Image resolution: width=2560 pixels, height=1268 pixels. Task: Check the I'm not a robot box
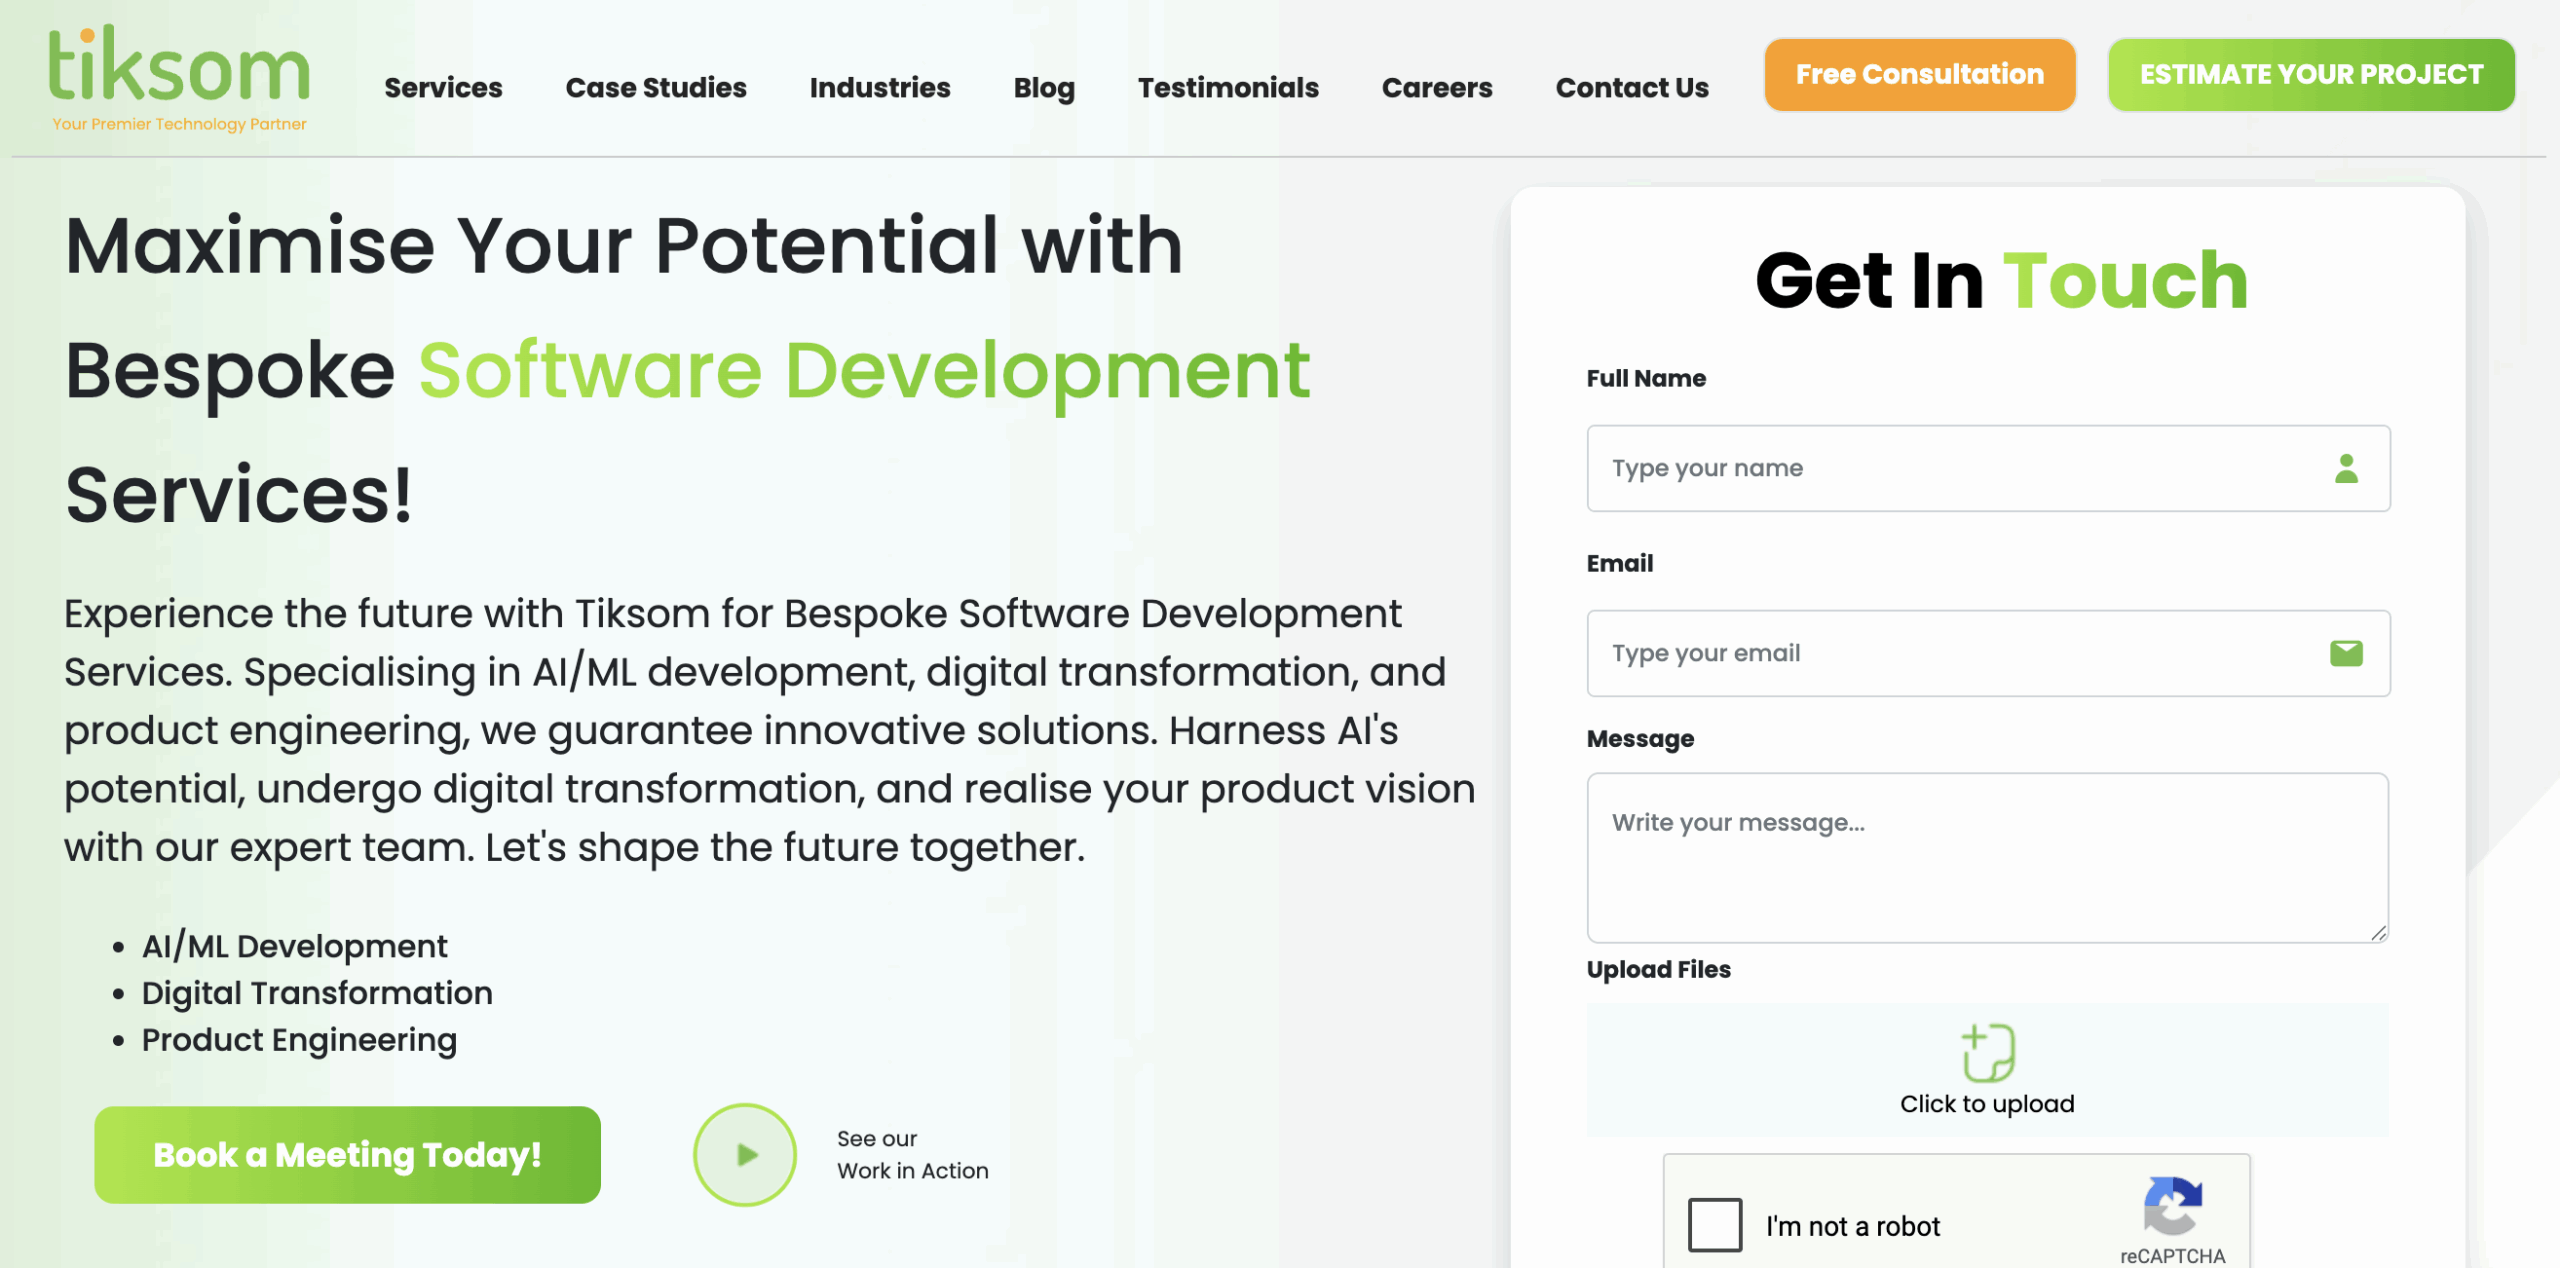point(1714,1225)
